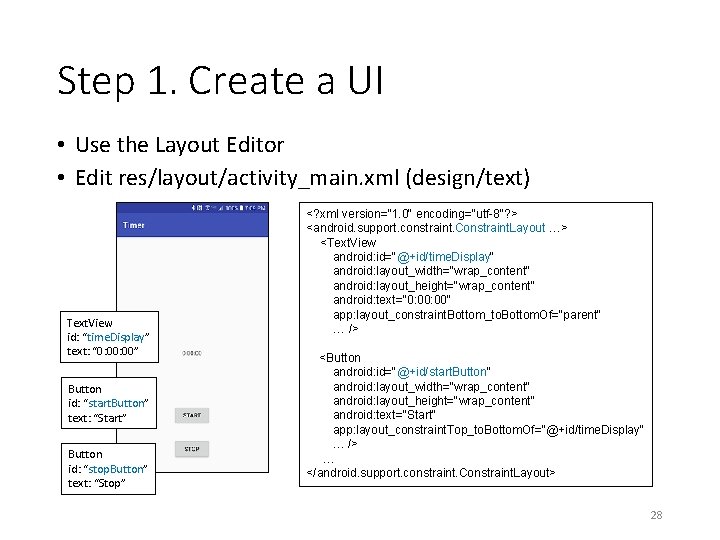Viewport: 720px width, 540px height.
Task: Click the START button in phone mockup
Action: pos(192,415)
